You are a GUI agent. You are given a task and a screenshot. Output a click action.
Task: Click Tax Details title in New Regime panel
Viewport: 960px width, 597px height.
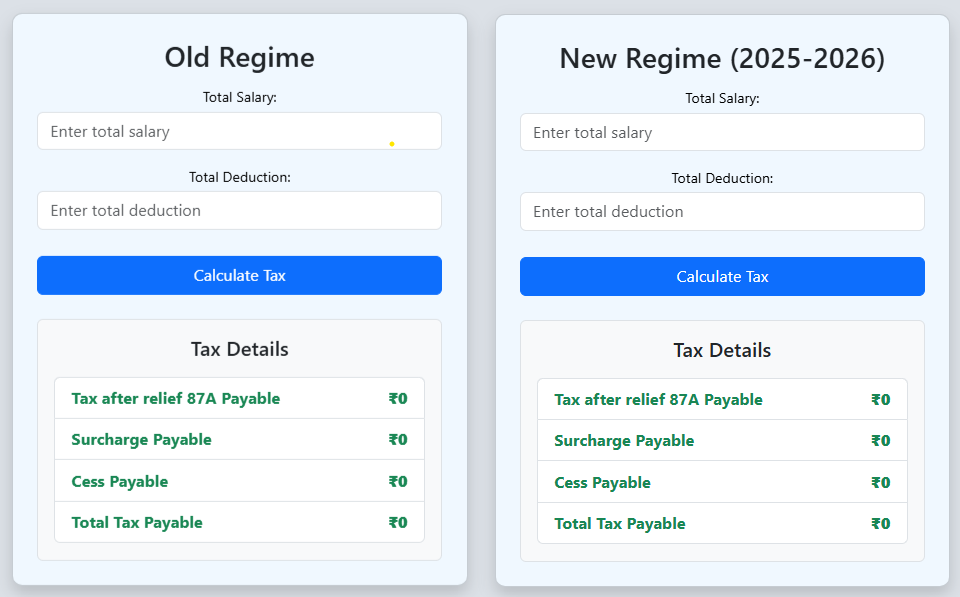[722, 350]
